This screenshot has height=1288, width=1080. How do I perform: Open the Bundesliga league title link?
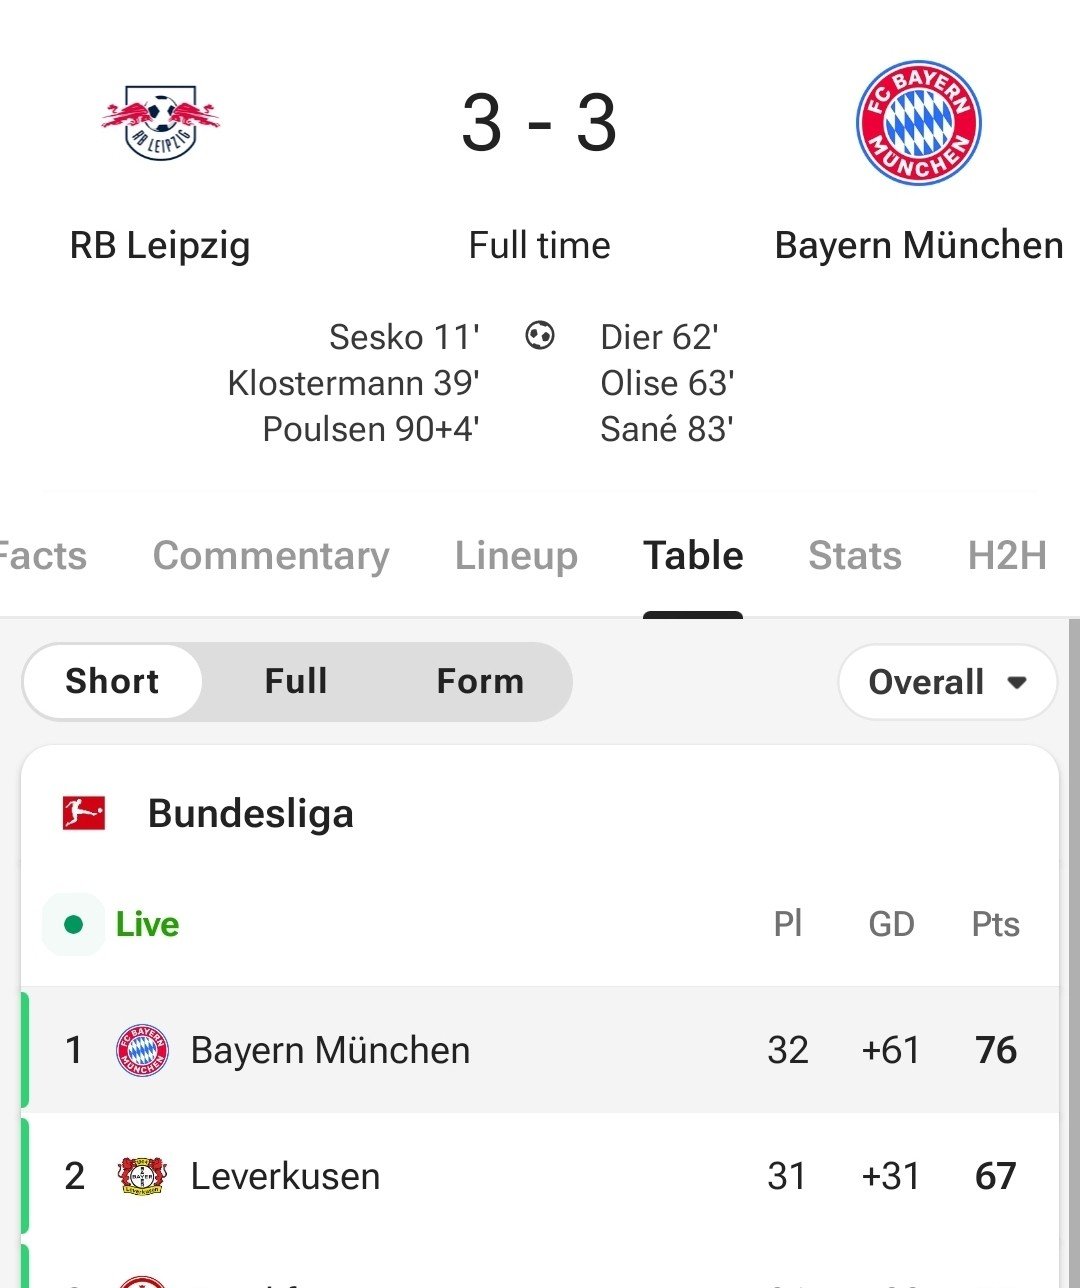[x=250, y=814]
